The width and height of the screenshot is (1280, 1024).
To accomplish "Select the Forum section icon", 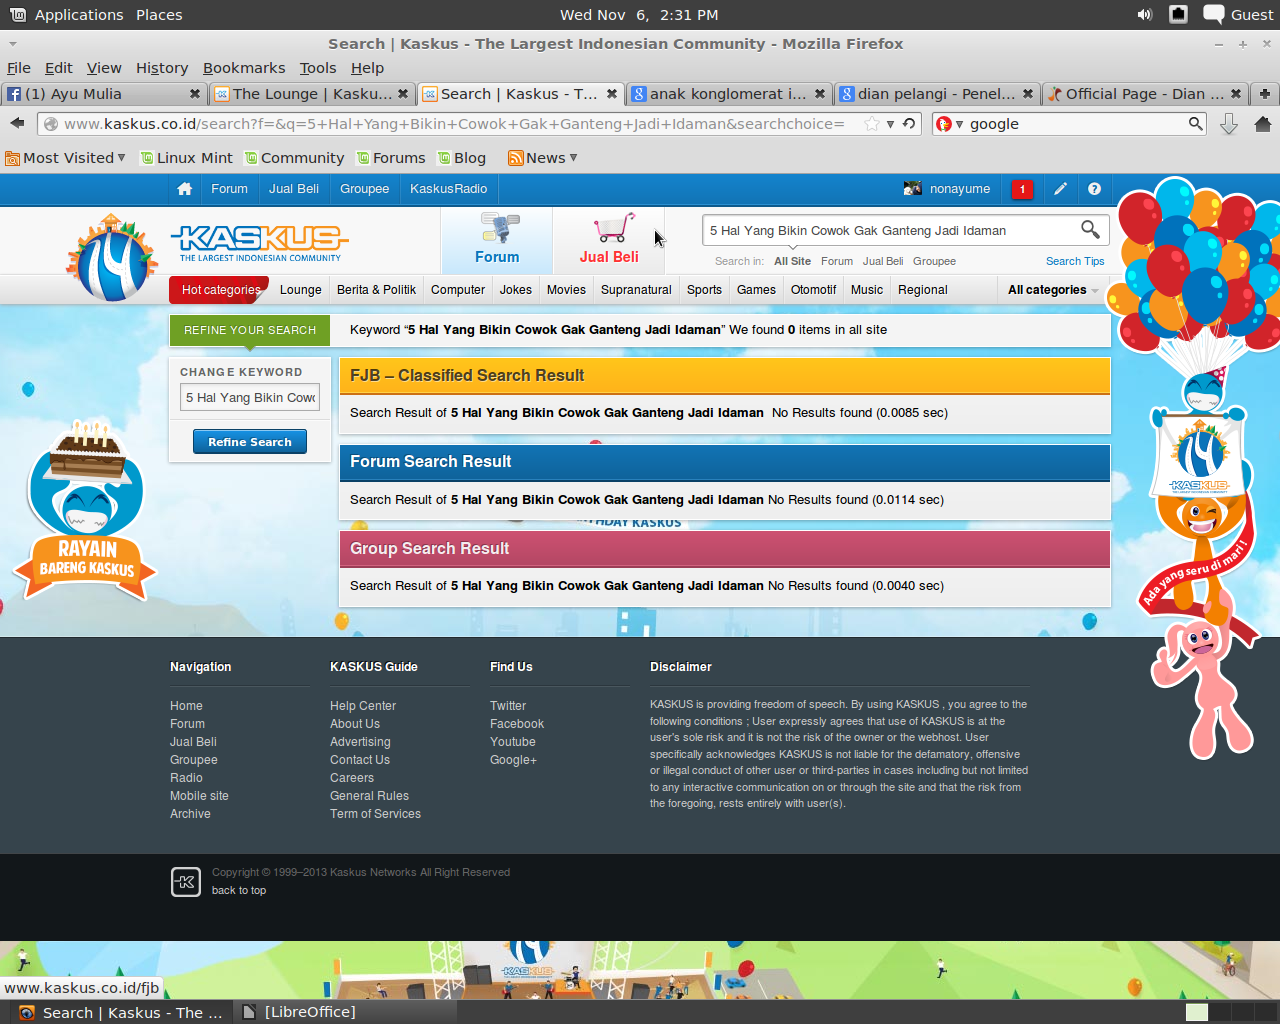I will coord(497,240).
